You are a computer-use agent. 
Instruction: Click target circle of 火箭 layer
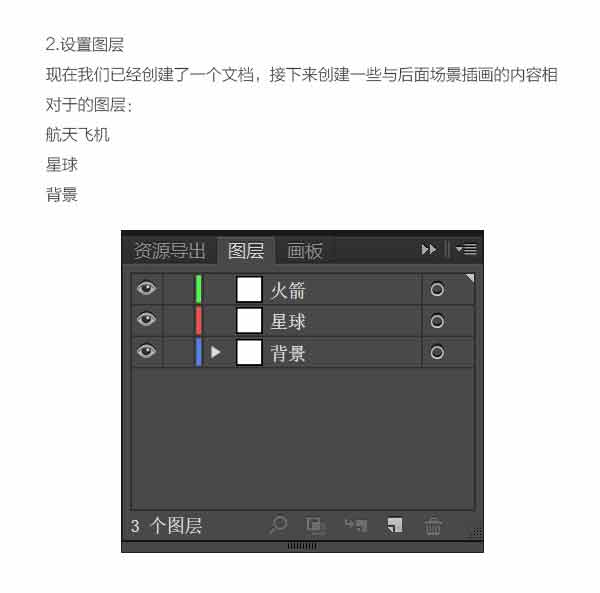coord(437,290)
